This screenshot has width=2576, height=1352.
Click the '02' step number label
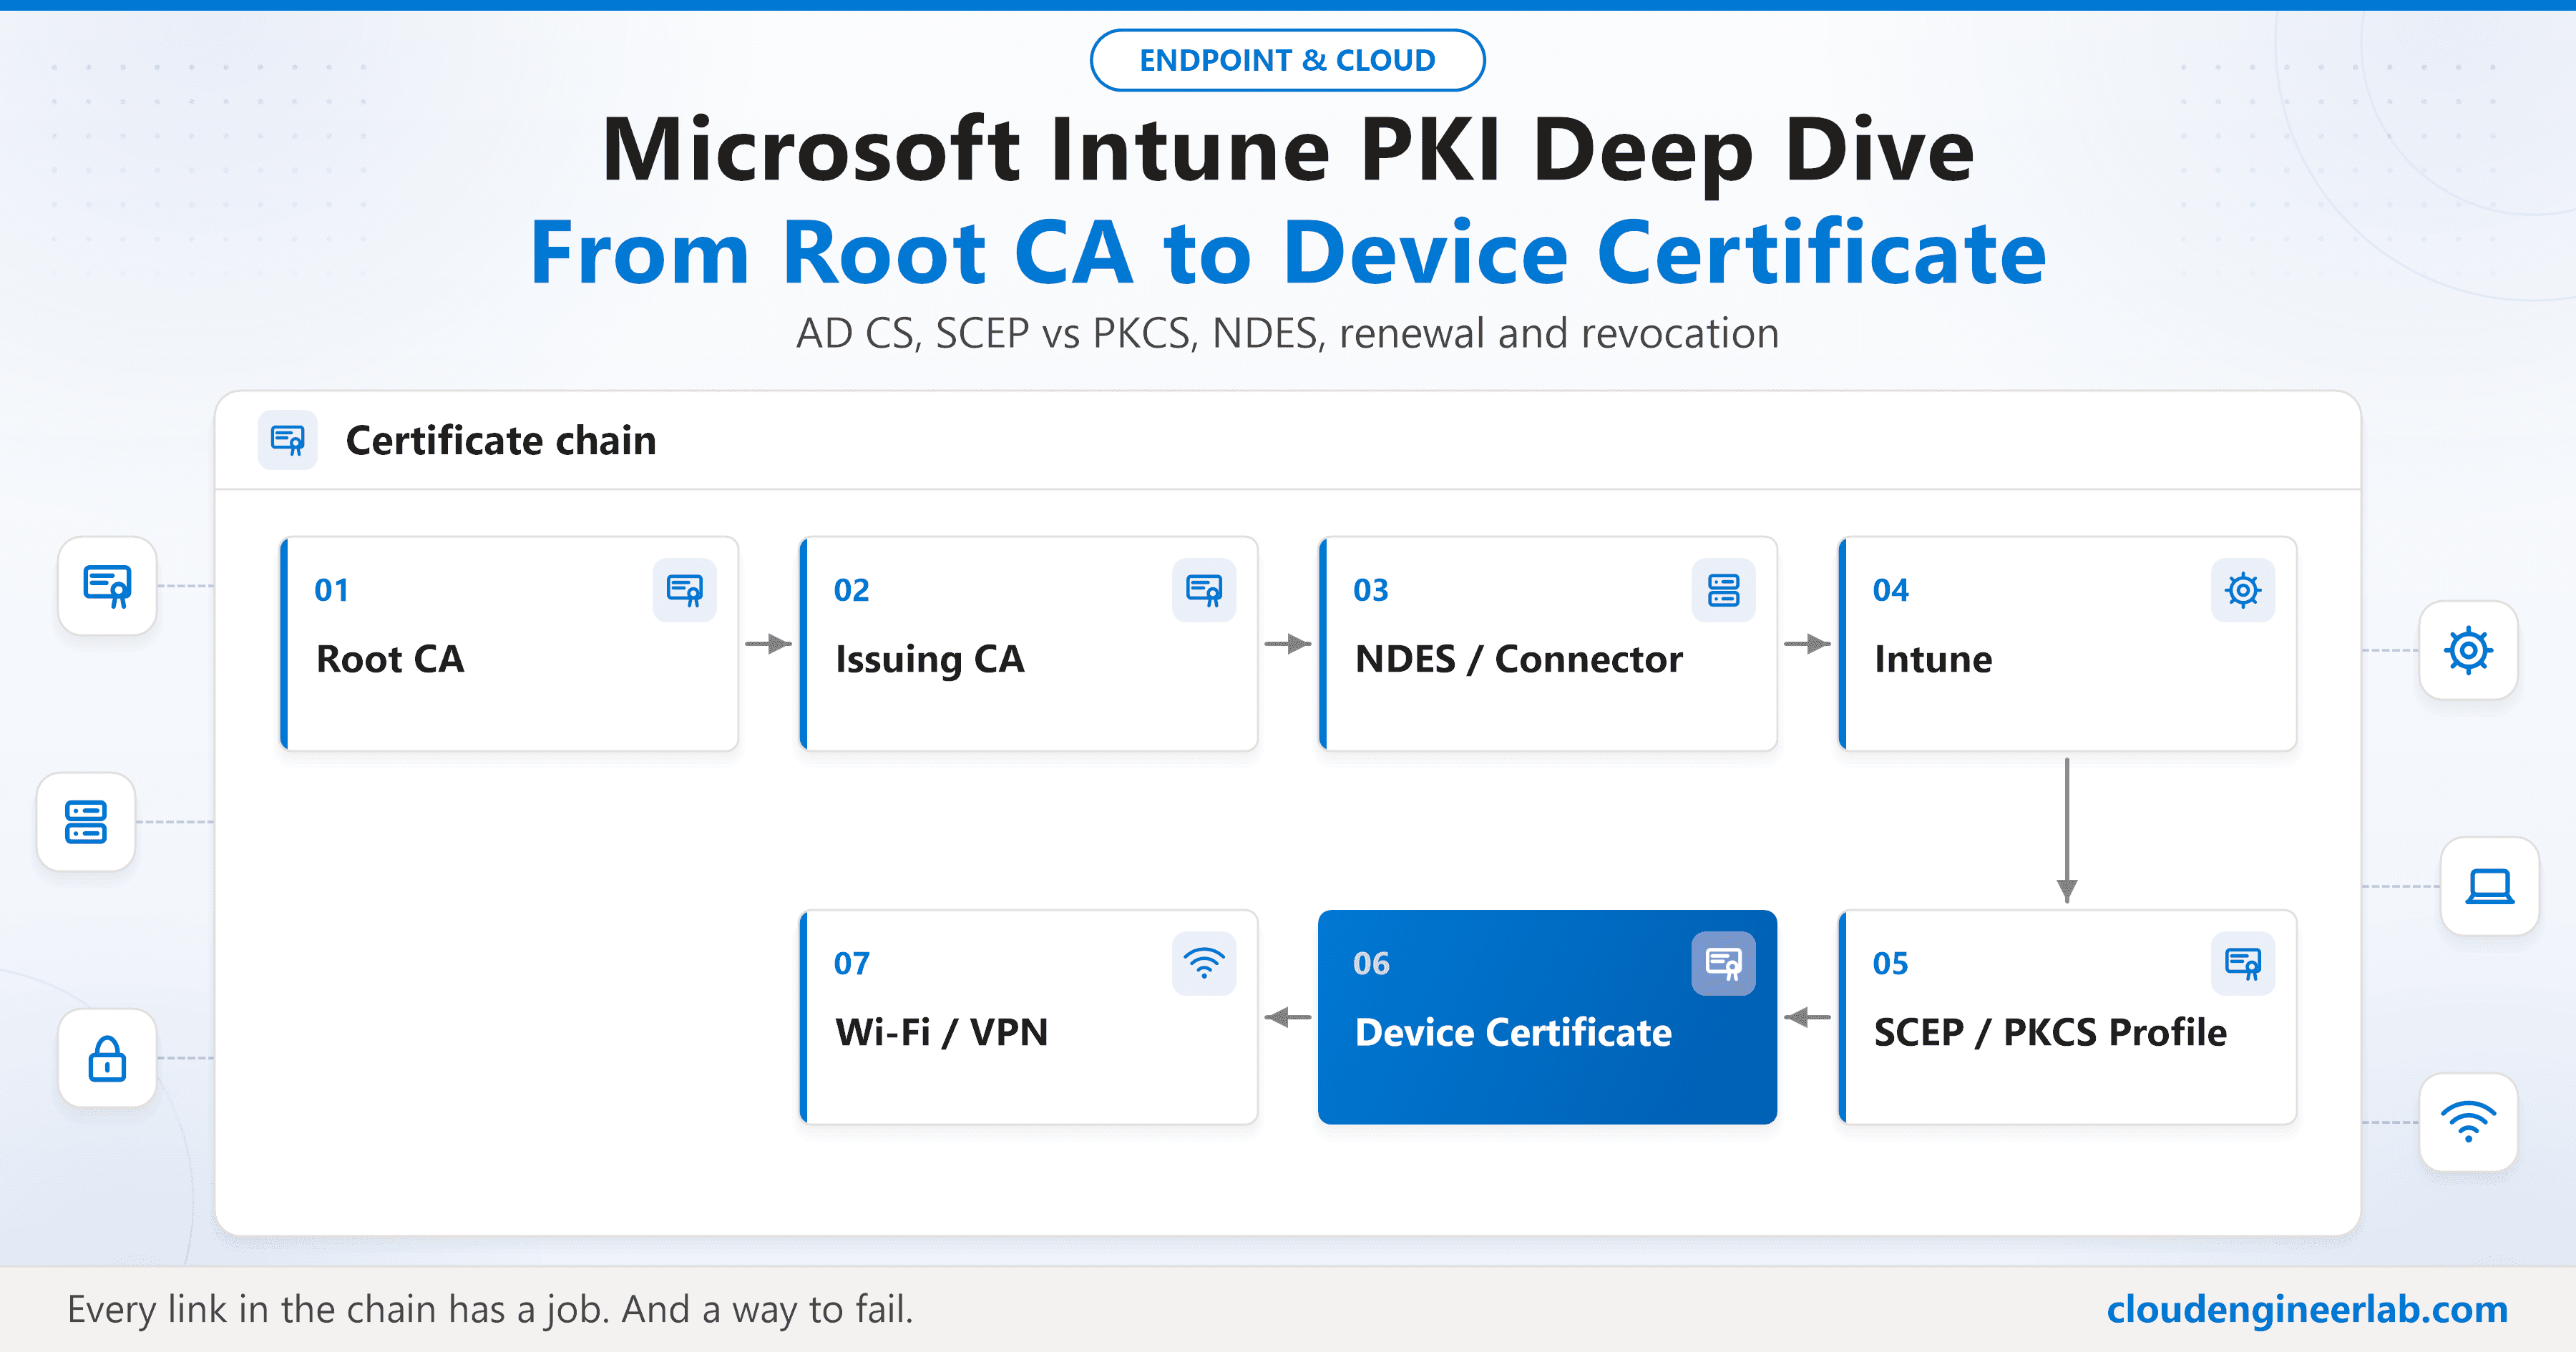pyautogui.click(x=851, y=590)
